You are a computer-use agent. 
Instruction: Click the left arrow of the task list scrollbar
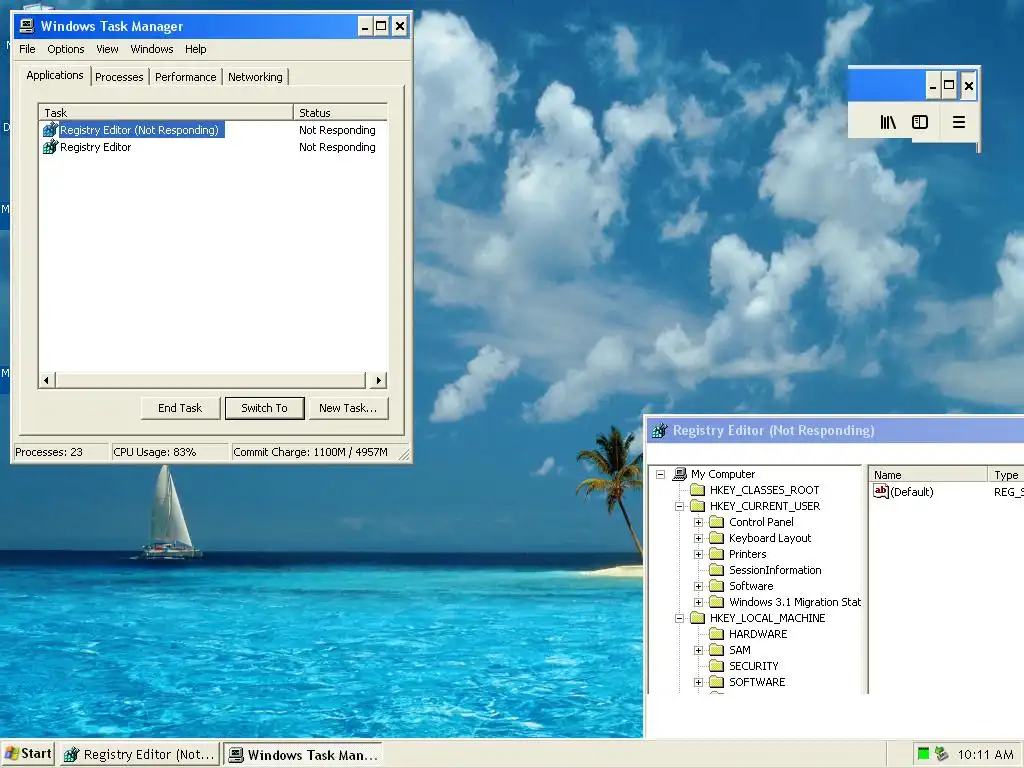[46, 380]
